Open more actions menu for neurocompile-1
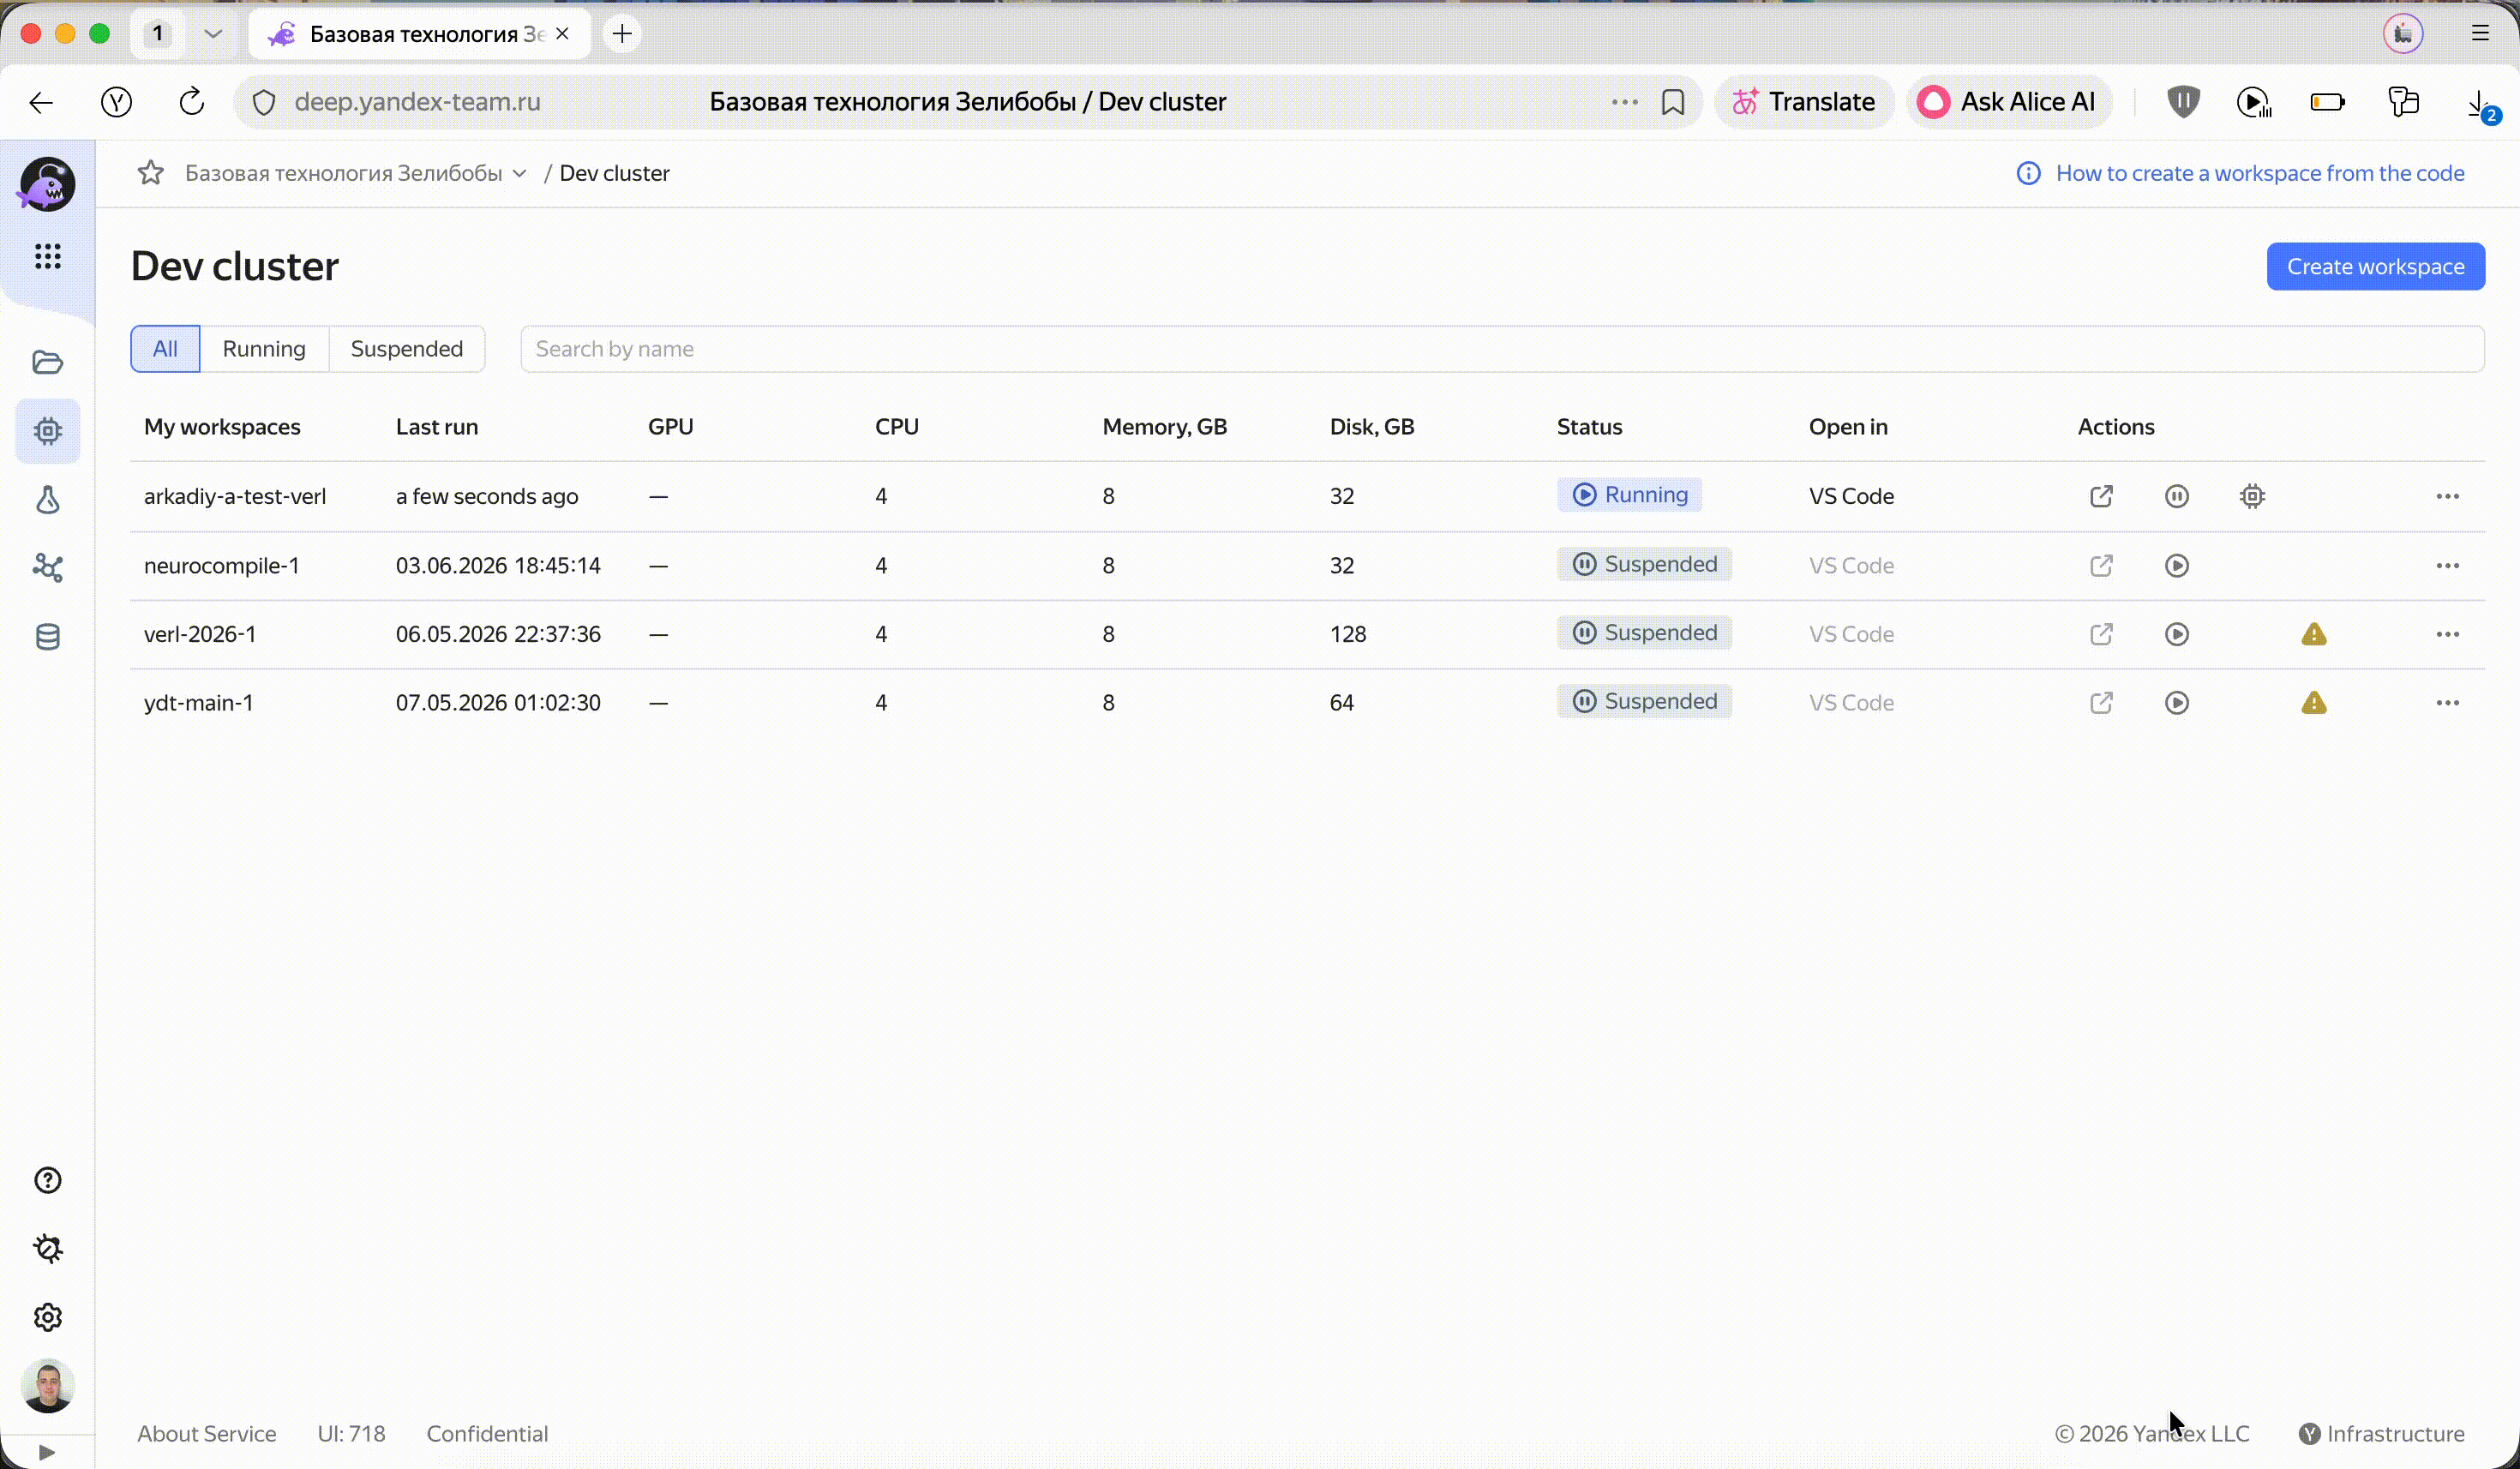Screen dimensions: 2520x1469 tap(2447, 566)
